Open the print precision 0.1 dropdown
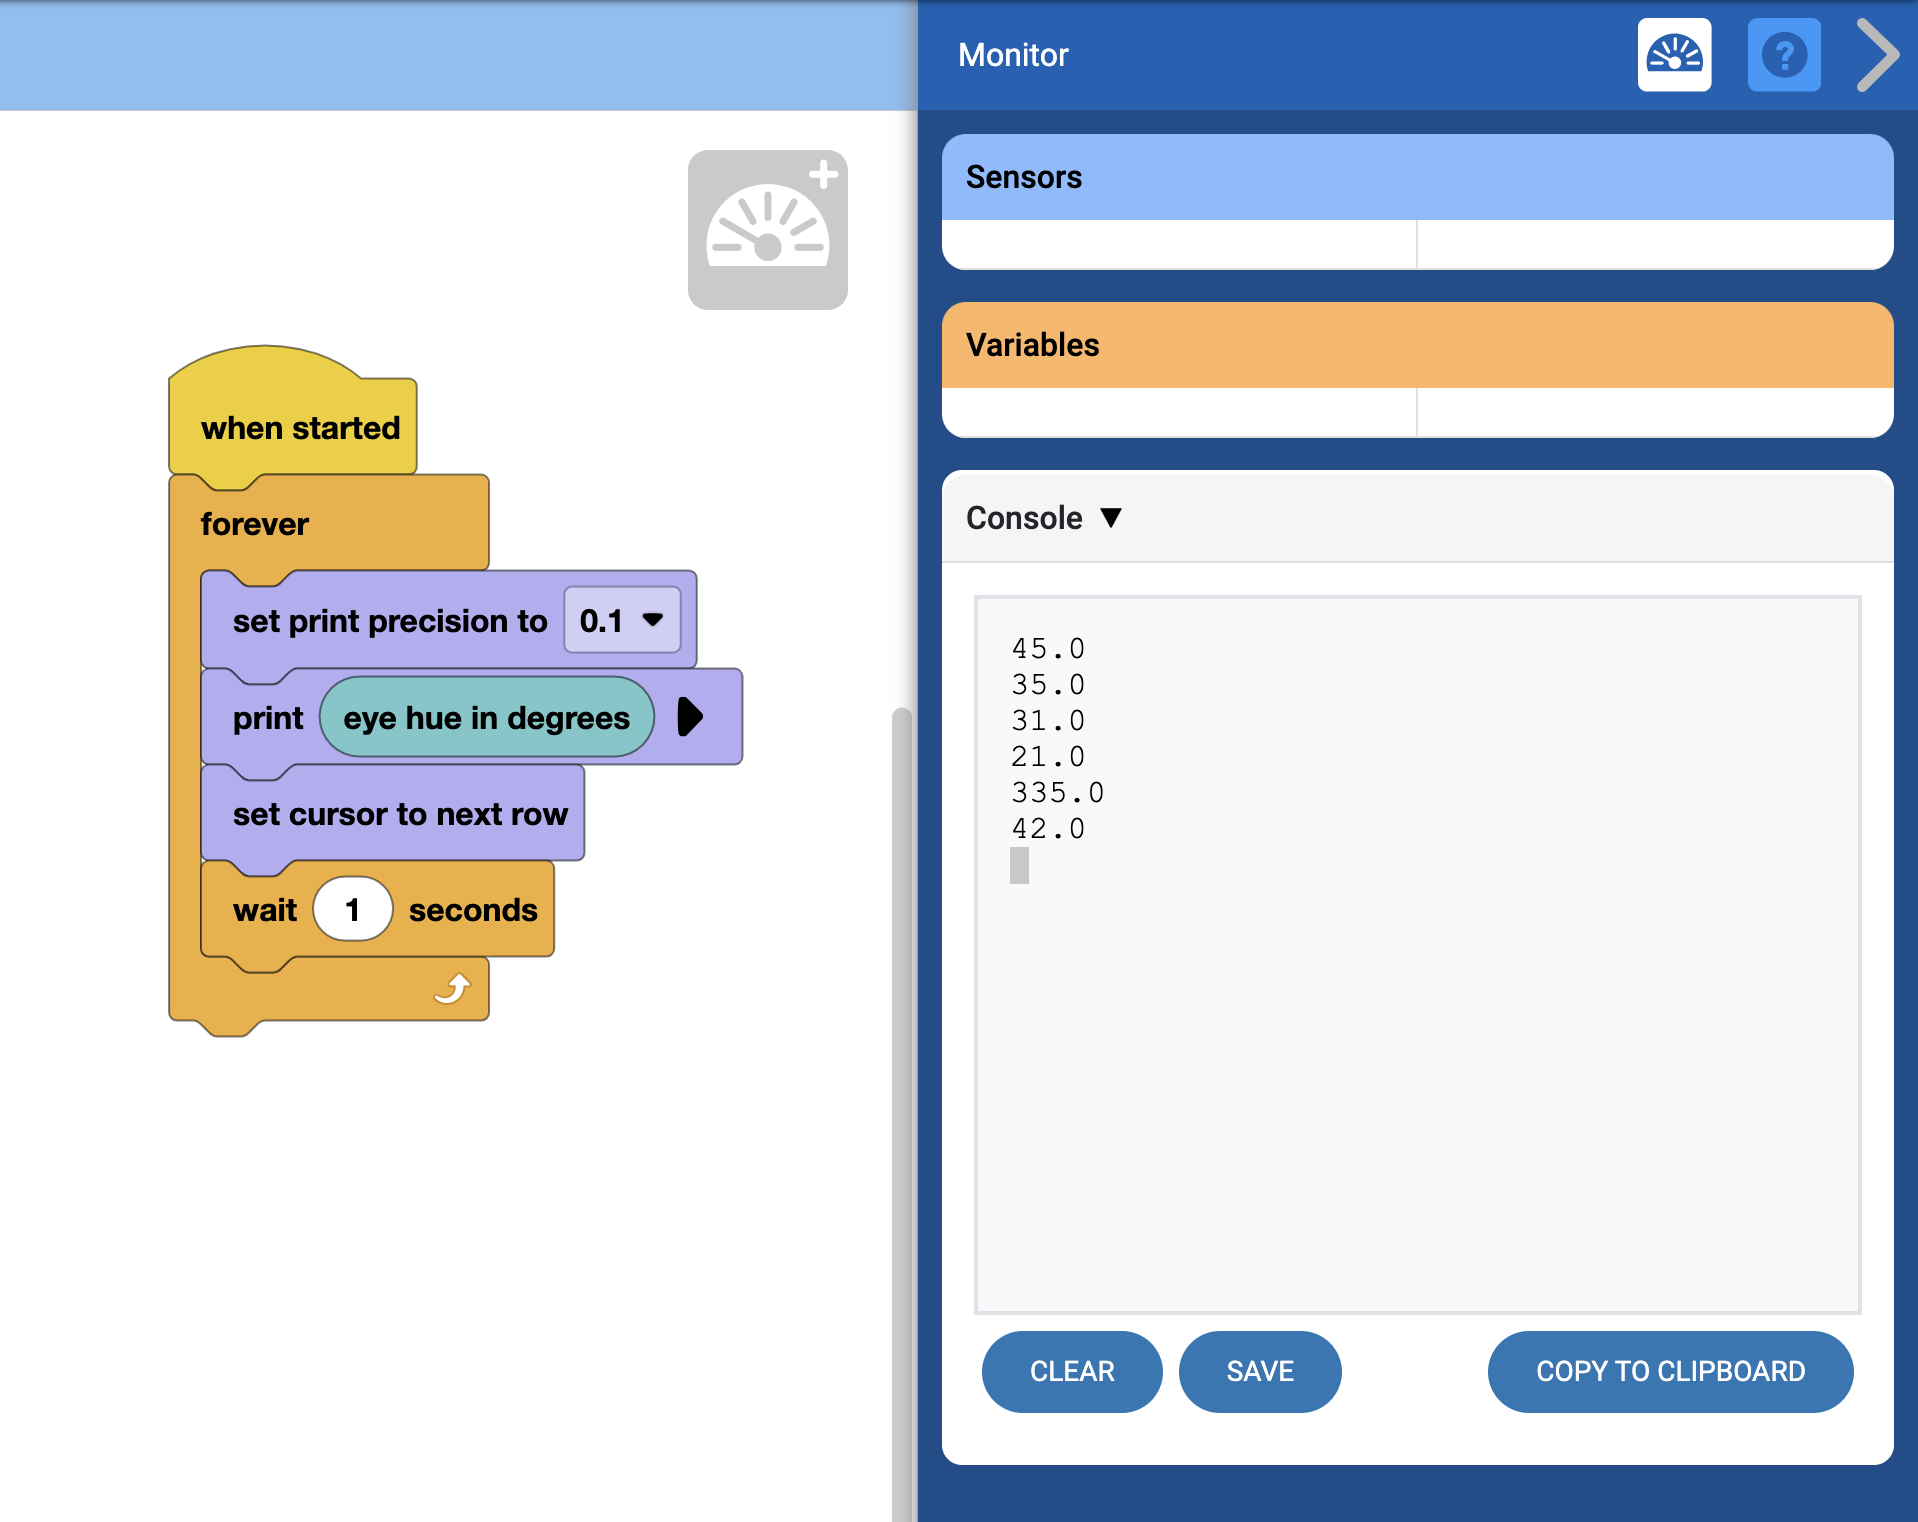1918x1522 pixels. point(622,620)
